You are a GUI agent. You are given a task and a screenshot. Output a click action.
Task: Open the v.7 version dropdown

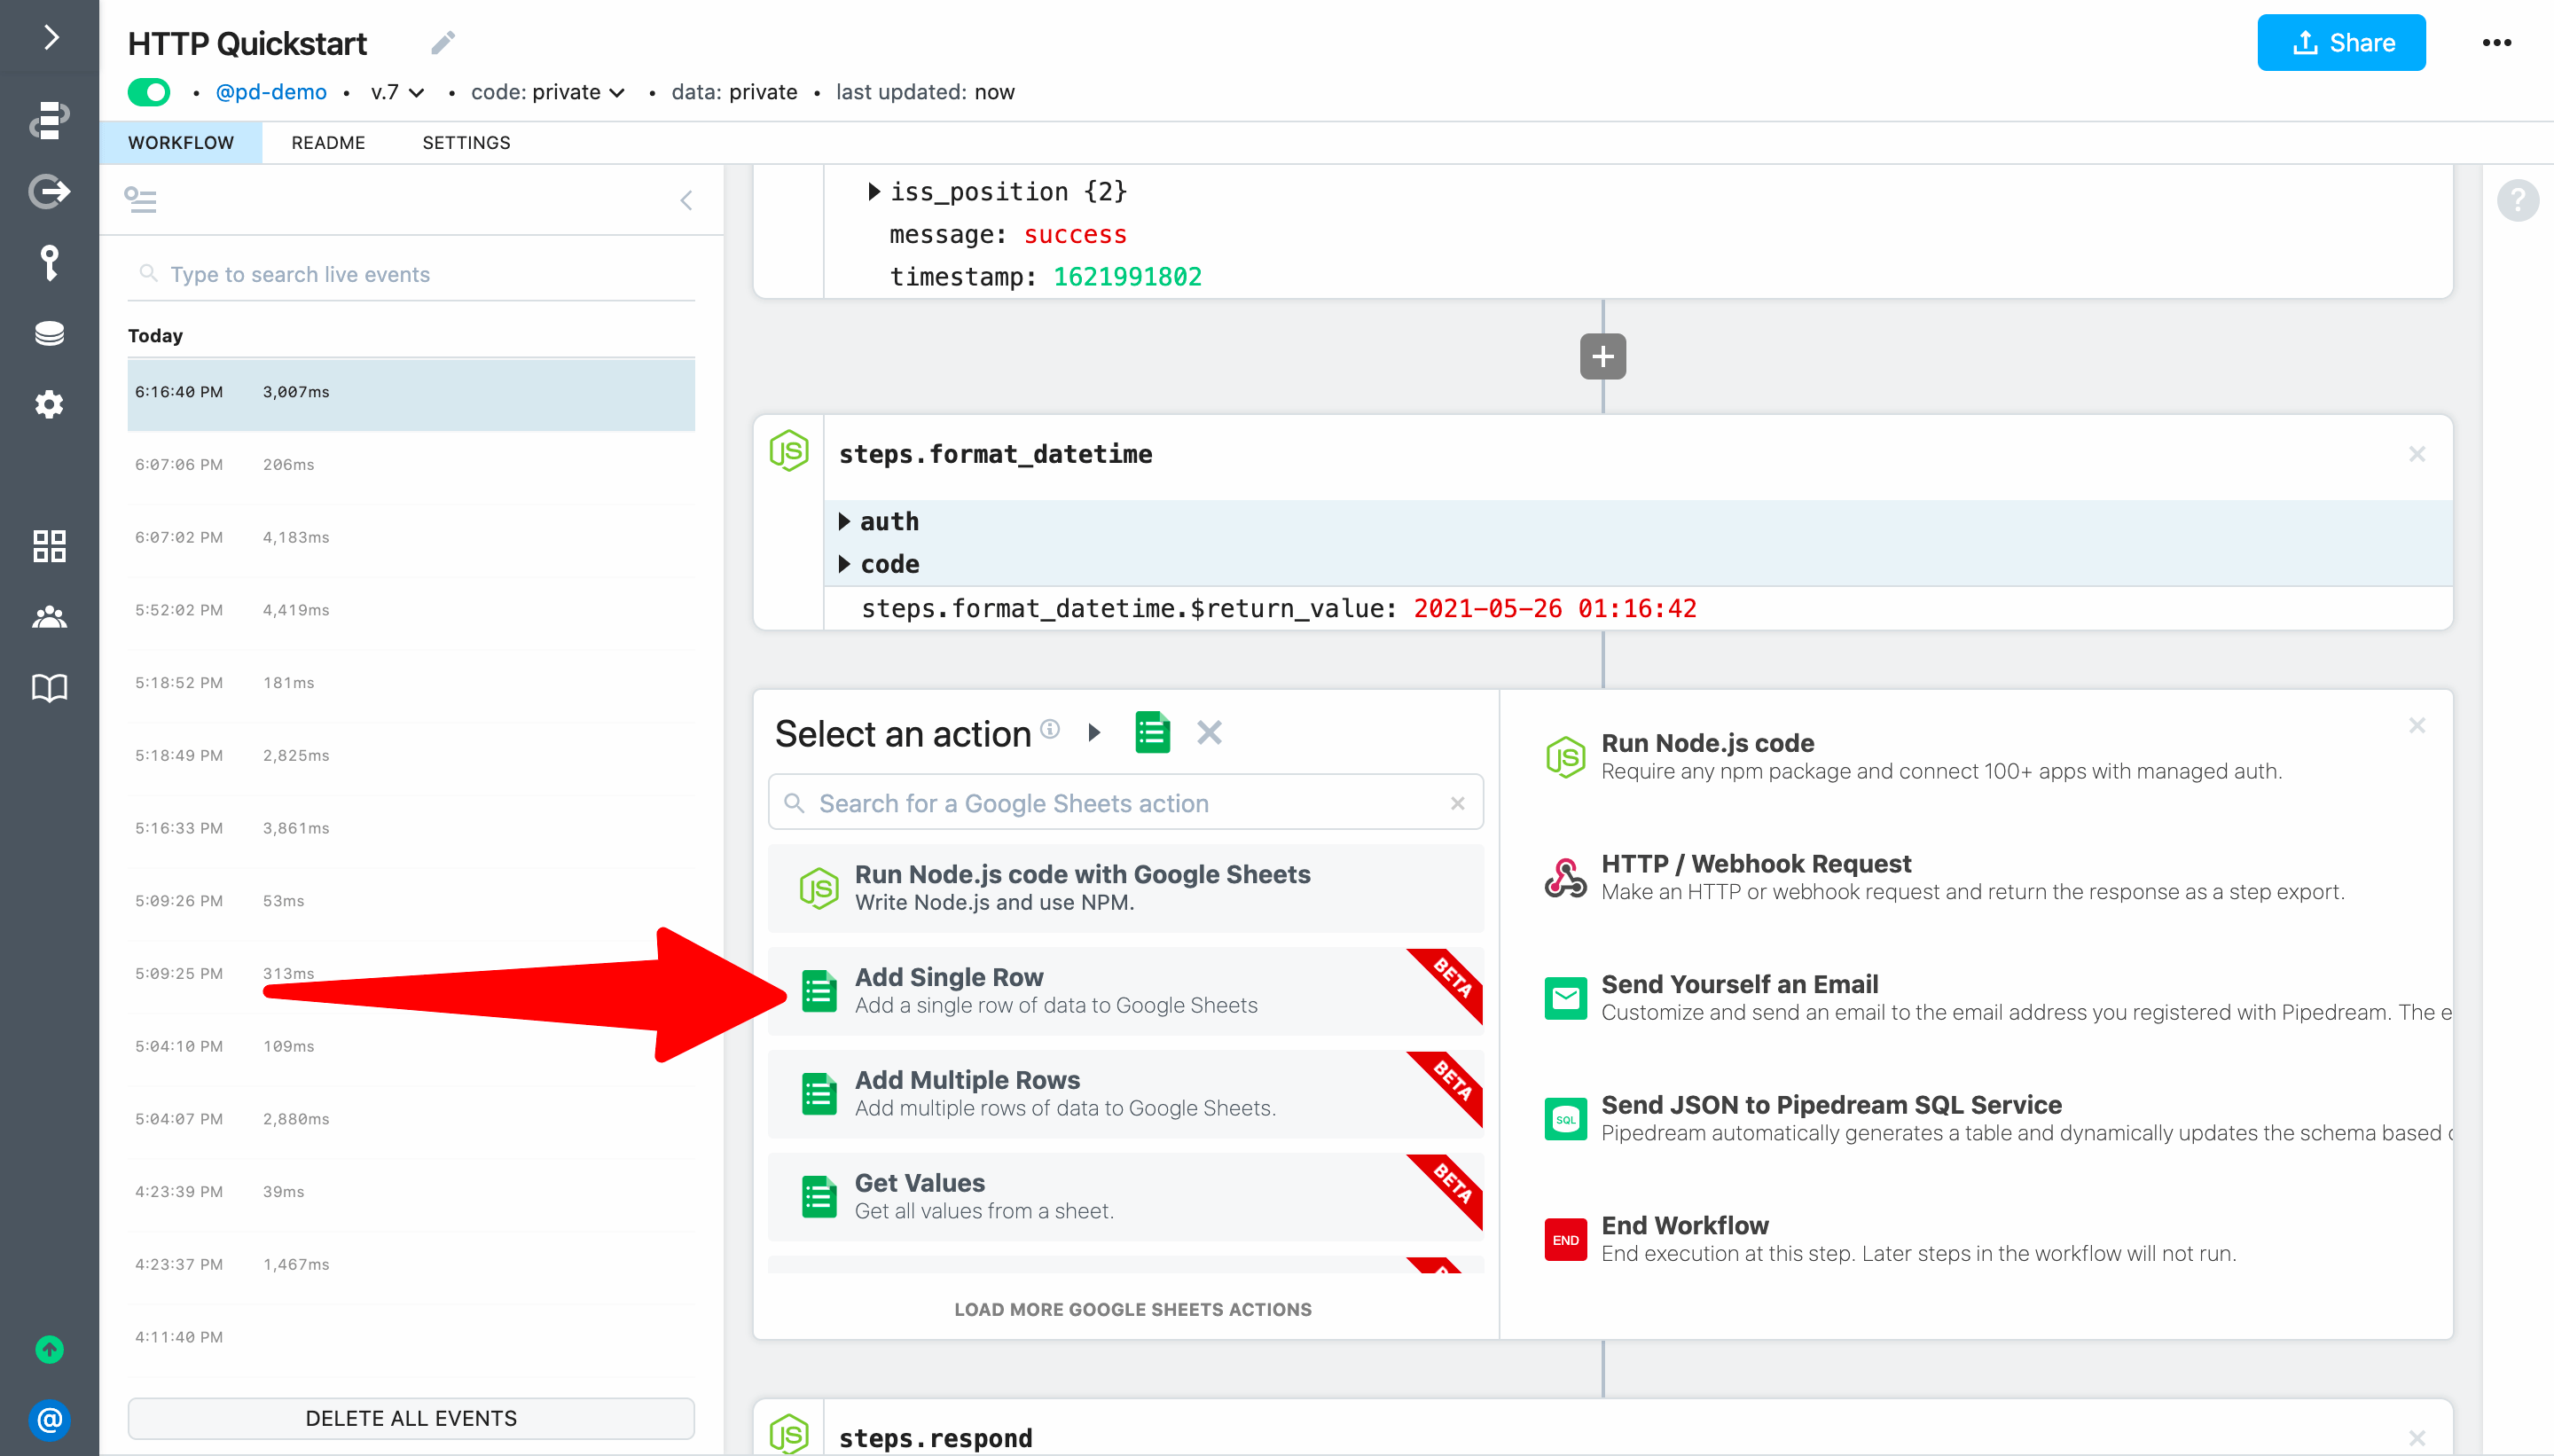tap(397, 92)
